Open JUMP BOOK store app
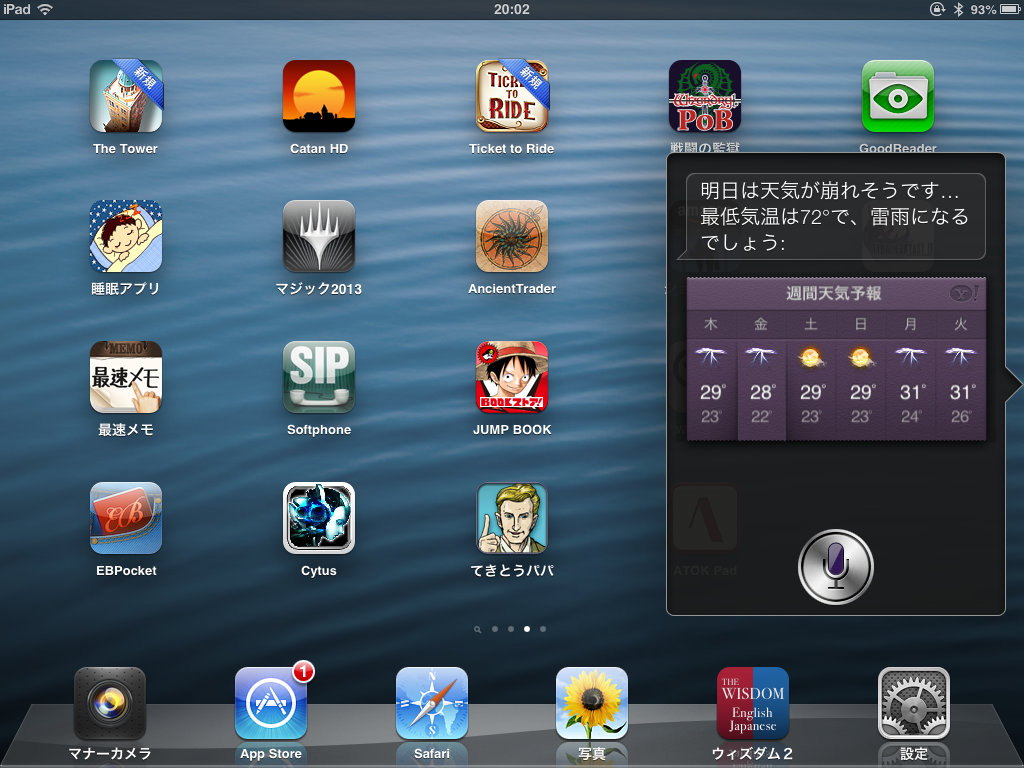The image size is (1024, 768). coord(512,378)
